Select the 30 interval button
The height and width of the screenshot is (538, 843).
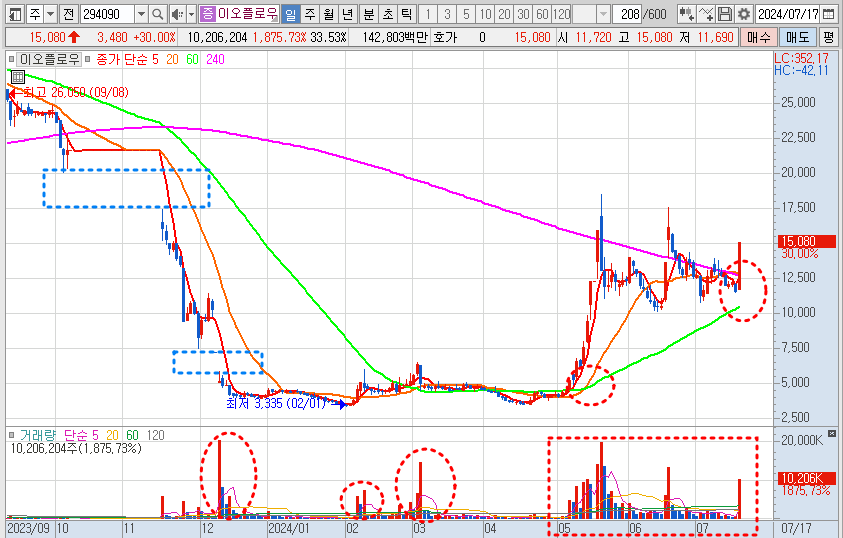click(523, 14)
